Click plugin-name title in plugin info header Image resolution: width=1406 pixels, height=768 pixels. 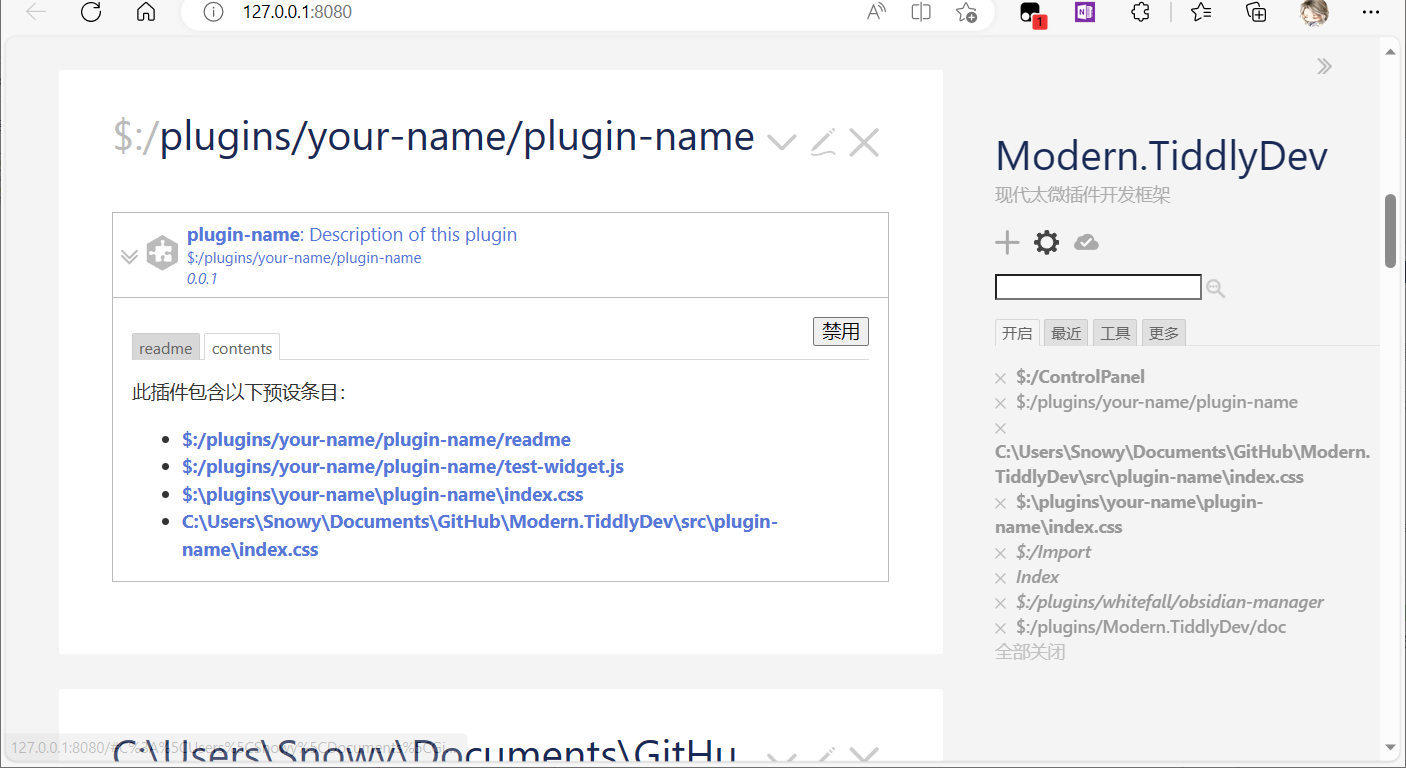[243, 235]
